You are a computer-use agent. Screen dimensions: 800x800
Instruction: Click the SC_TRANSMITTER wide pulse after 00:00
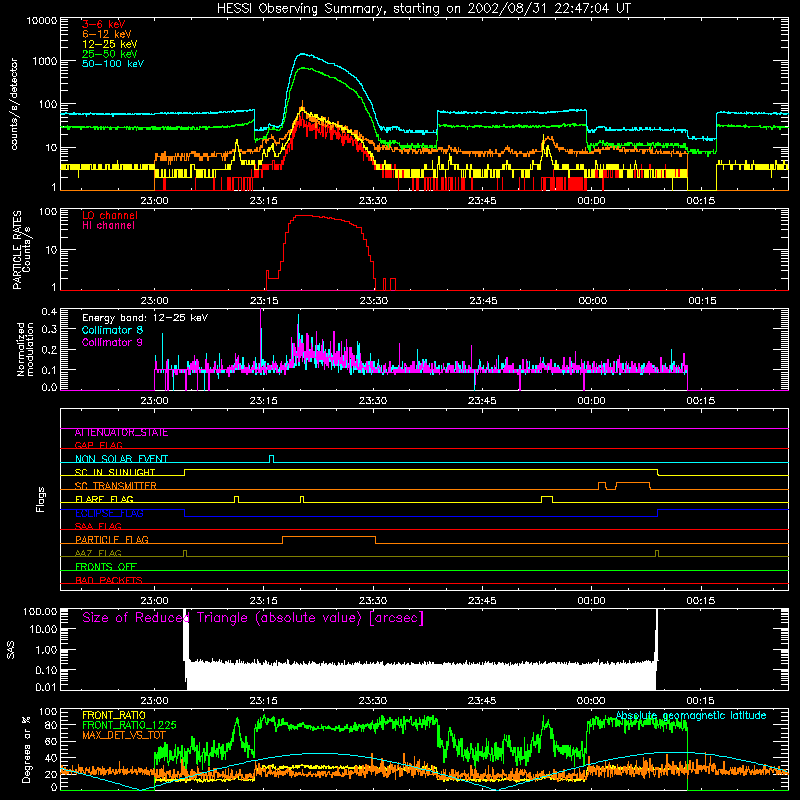click(x=633, y=483)
